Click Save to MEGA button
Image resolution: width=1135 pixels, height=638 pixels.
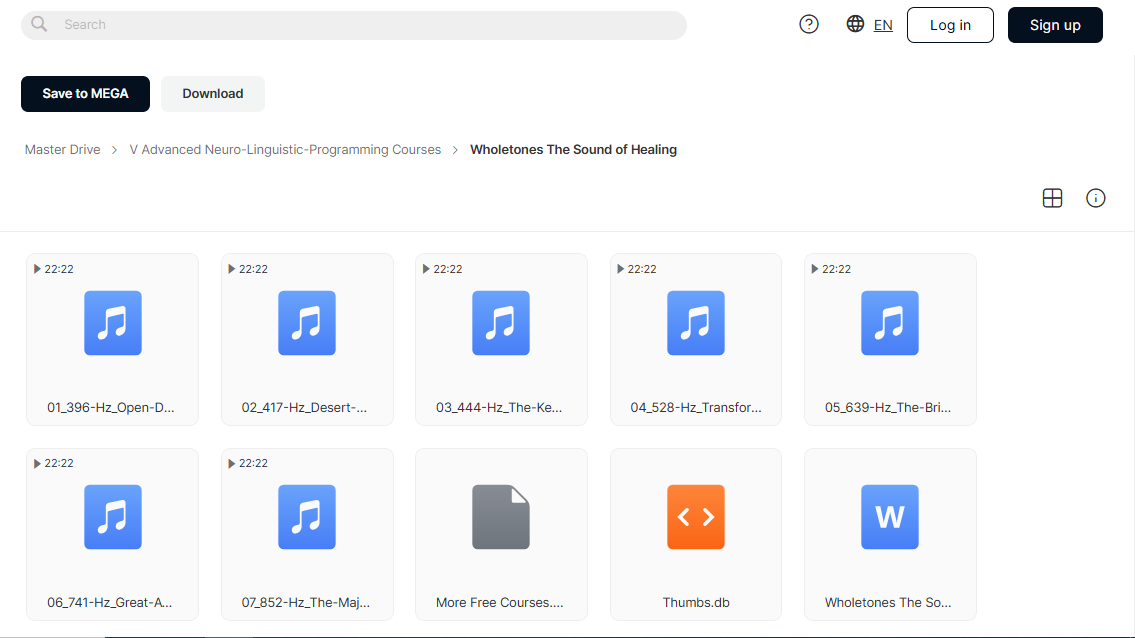(x=85, y=93)
